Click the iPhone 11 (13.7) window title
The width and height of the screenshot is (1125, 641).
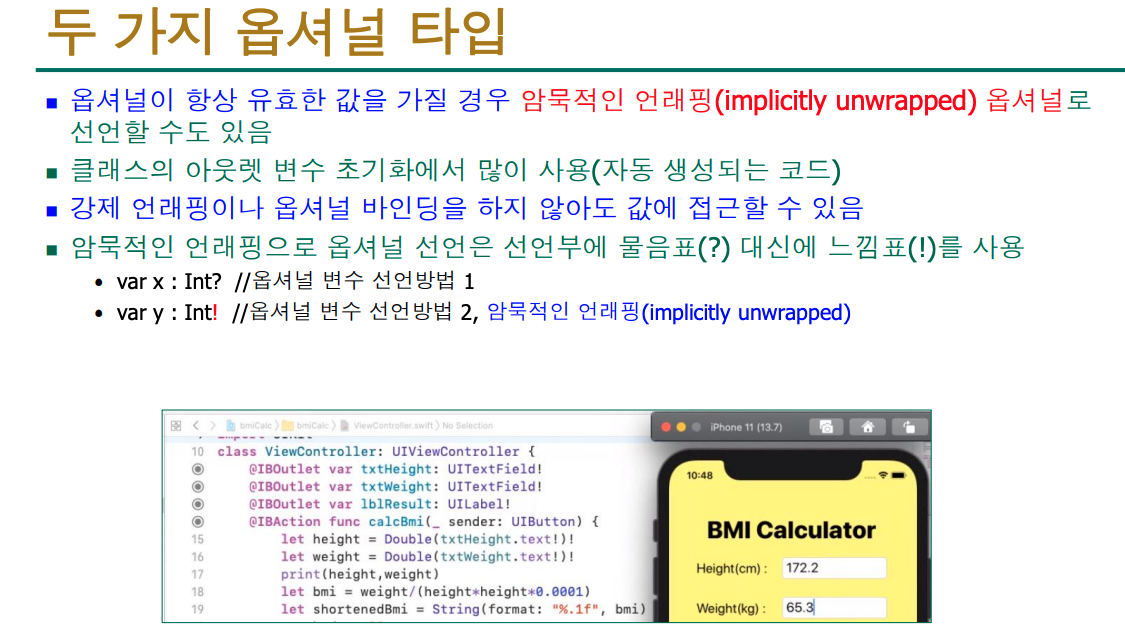click(746, 427)
